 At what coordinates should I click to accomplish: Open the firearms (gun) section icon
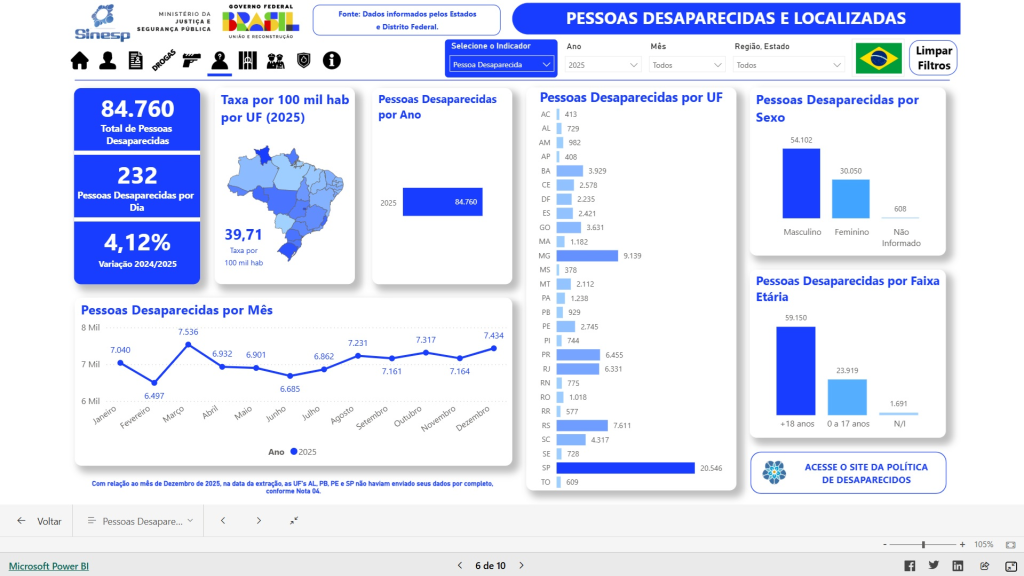191,61
